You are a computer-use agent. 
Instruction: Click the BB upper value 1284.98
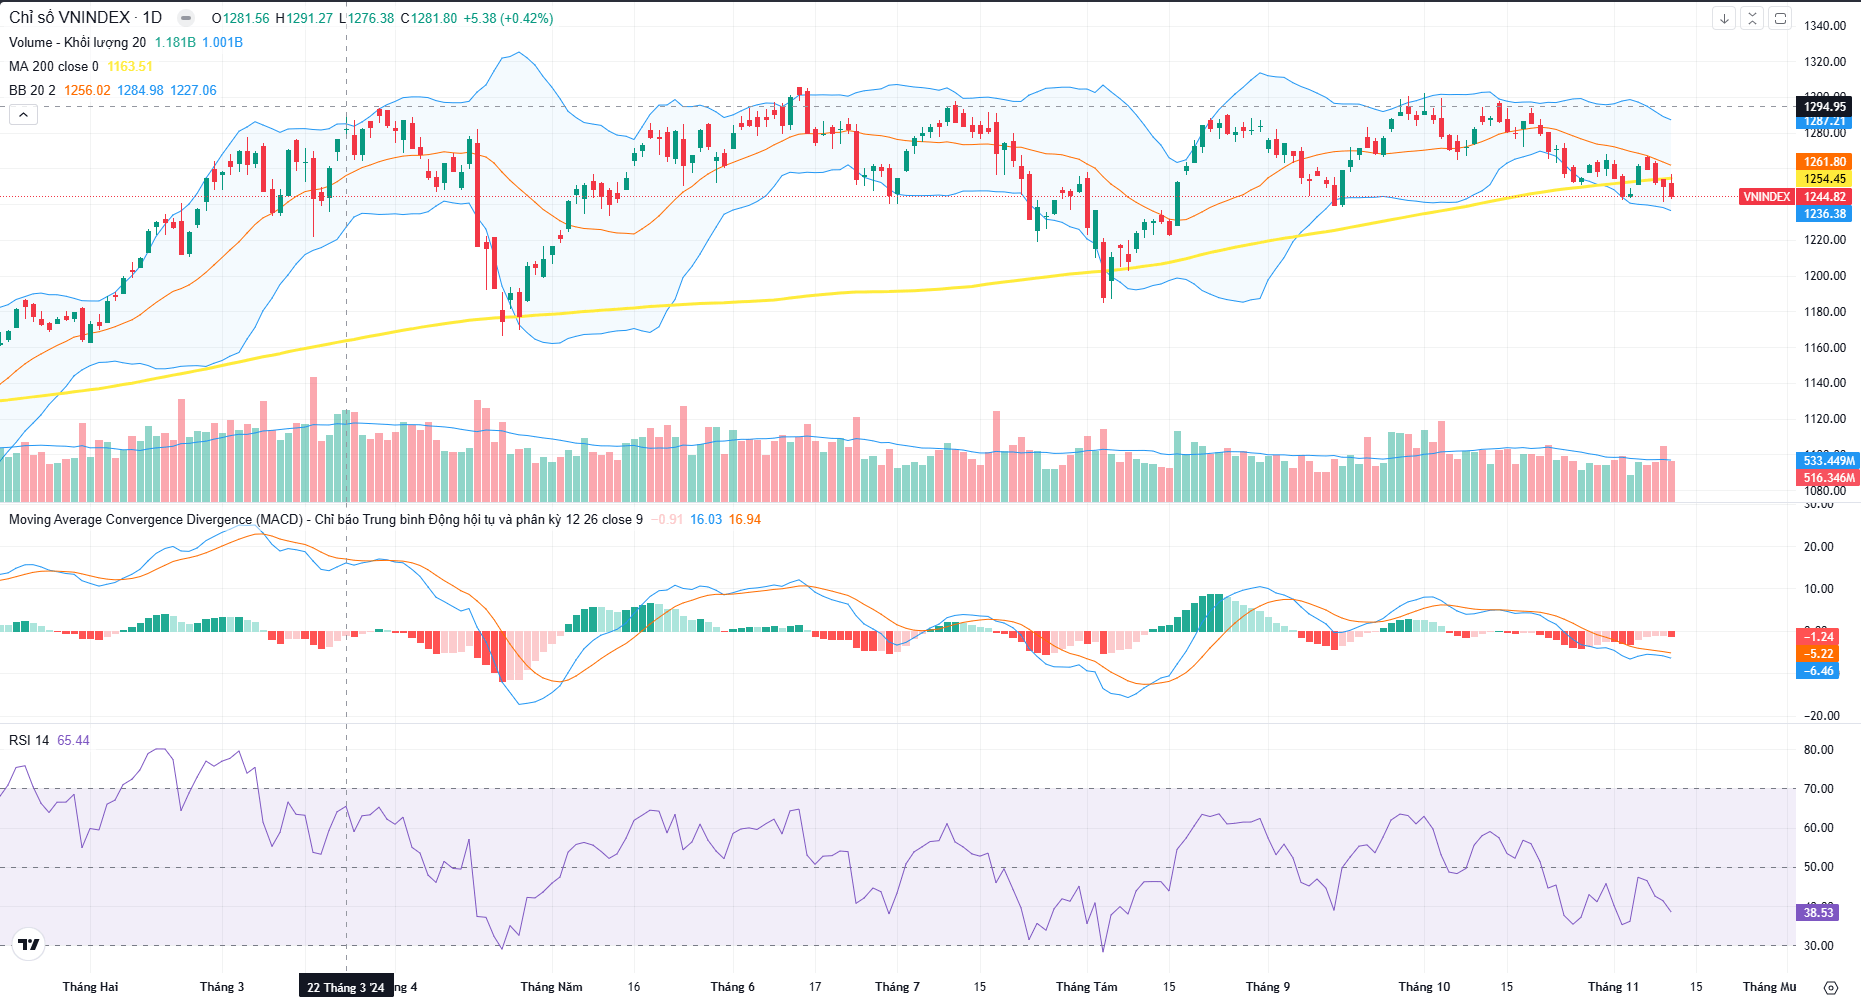140,90
